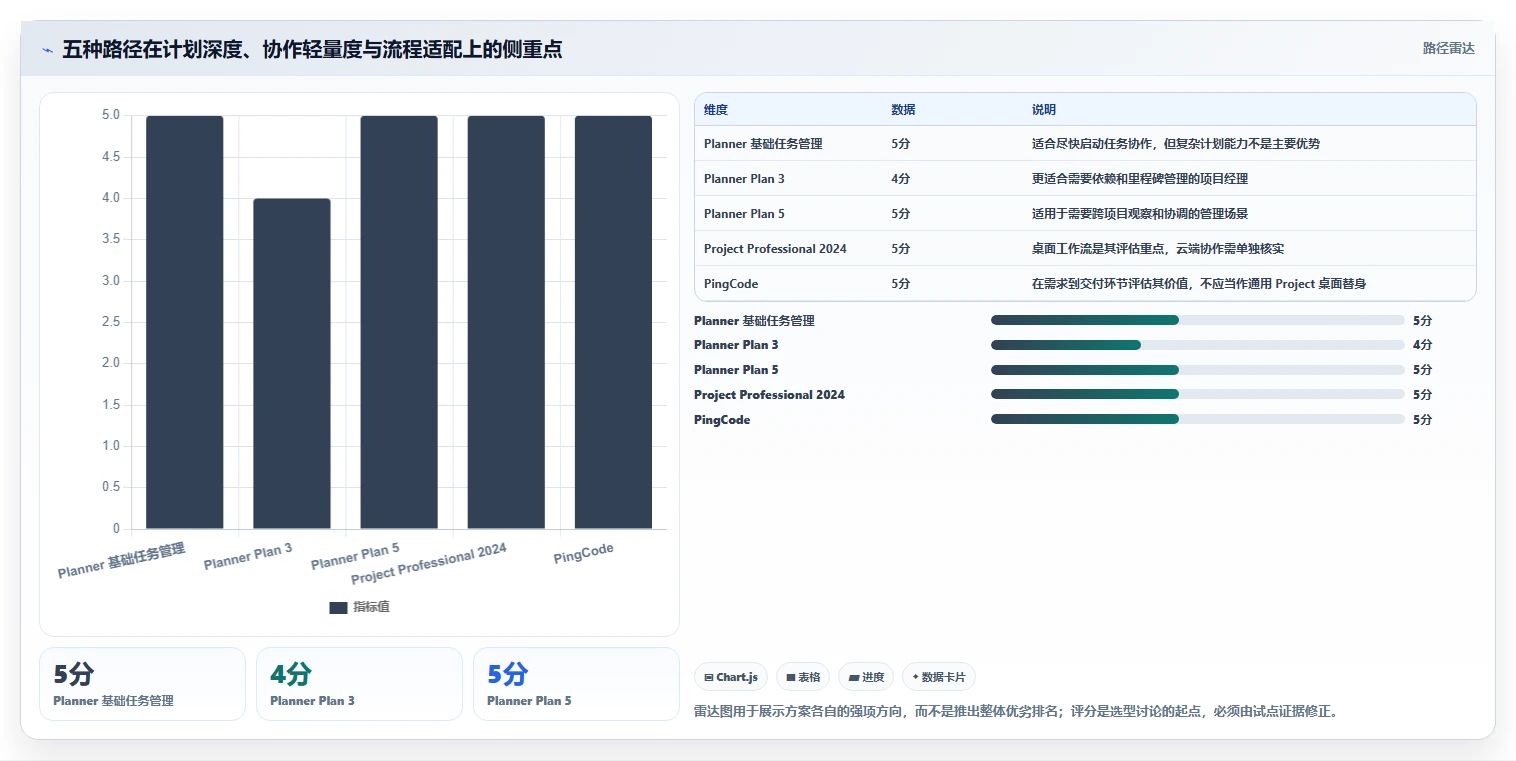
Task: Click the title 五种路径在计划深度
Action: [x=312, y=49]
